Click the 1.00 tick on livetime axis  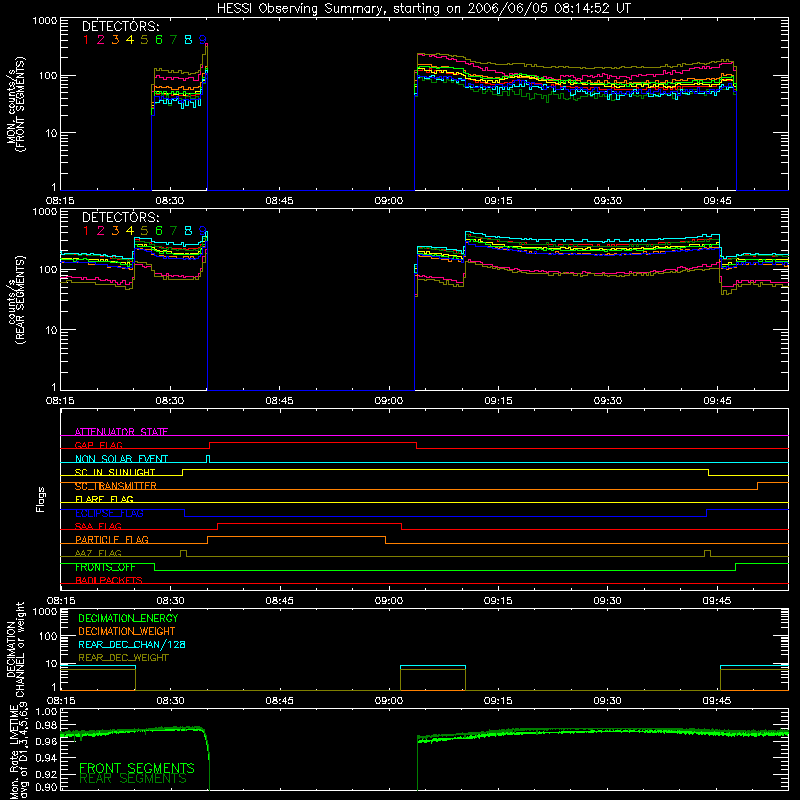(46, 712)
